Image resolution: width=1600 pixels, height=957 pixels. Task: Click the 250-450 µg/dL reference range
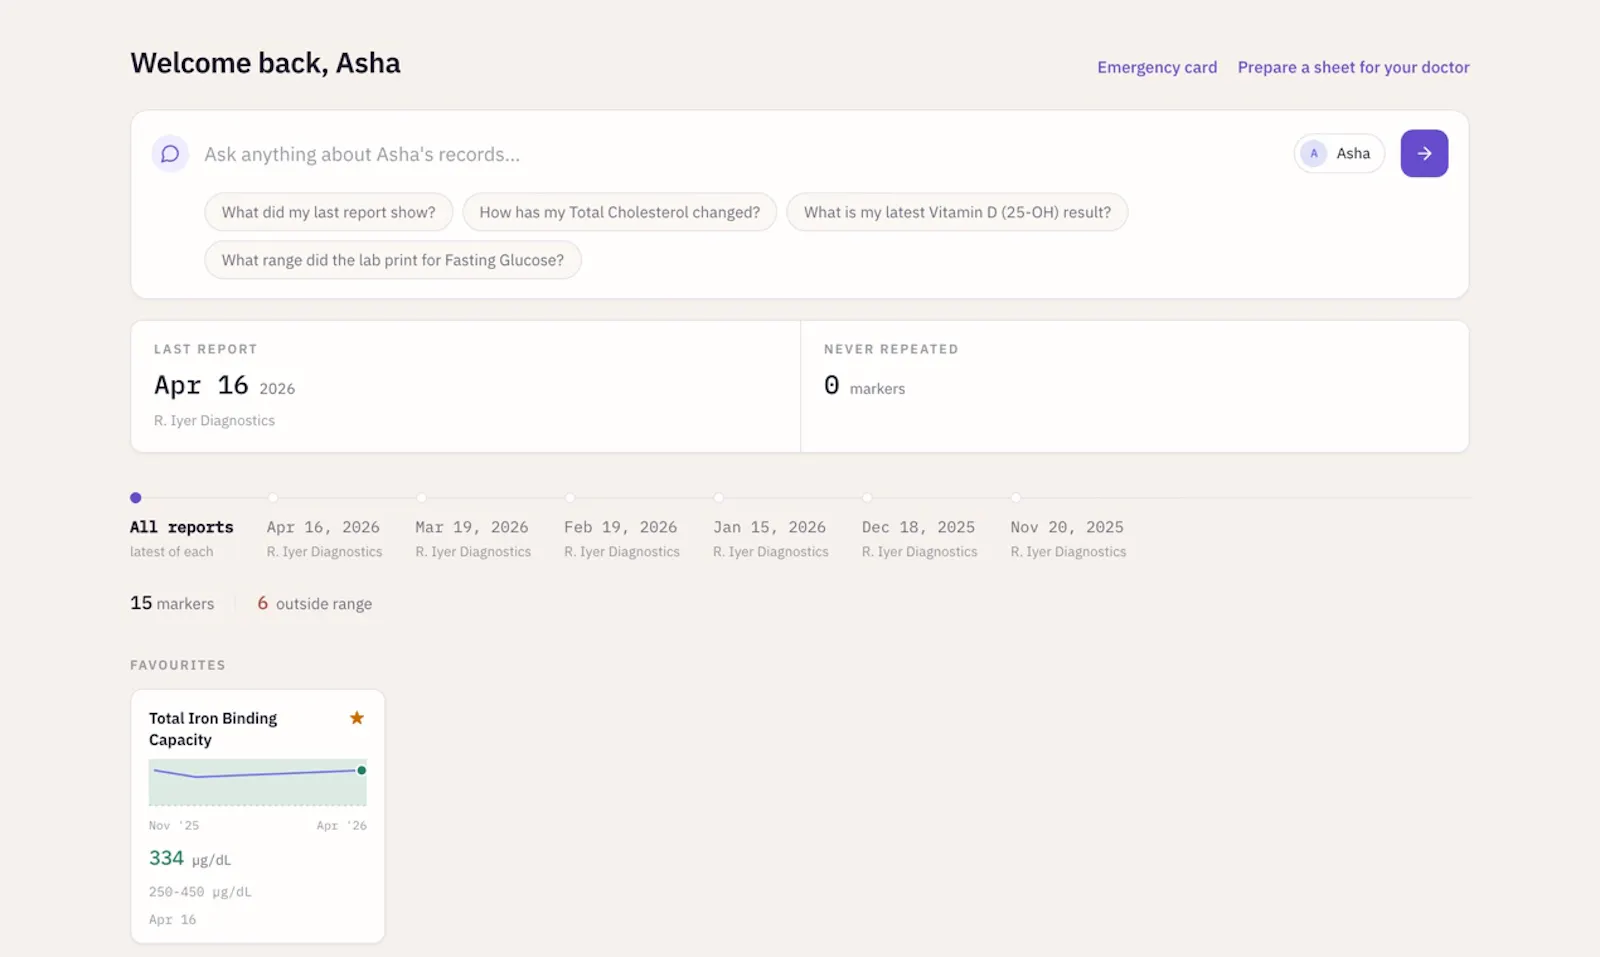[200, 892]
